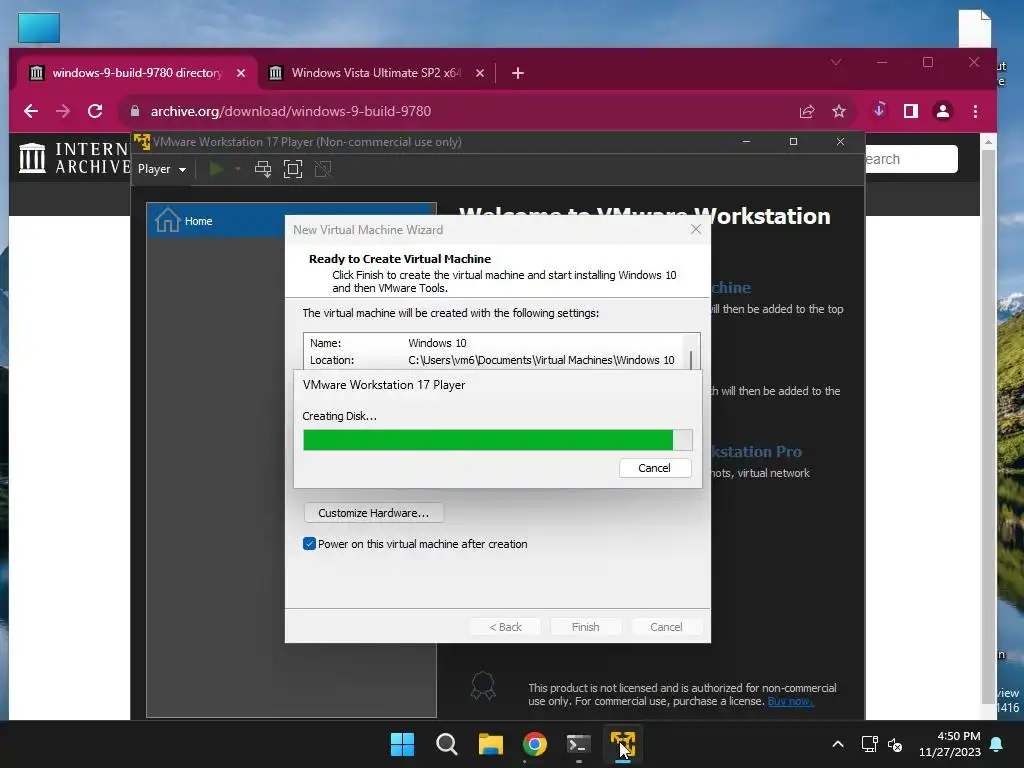Toggle Chrome side panel icon
The height and width of the screenshot is (768, 1024).
click(911, 111)
